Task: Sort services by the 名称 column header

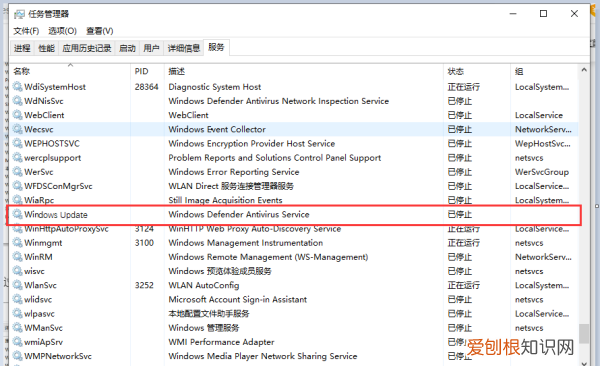Action: pyautogui.click(x=70, y=71)
